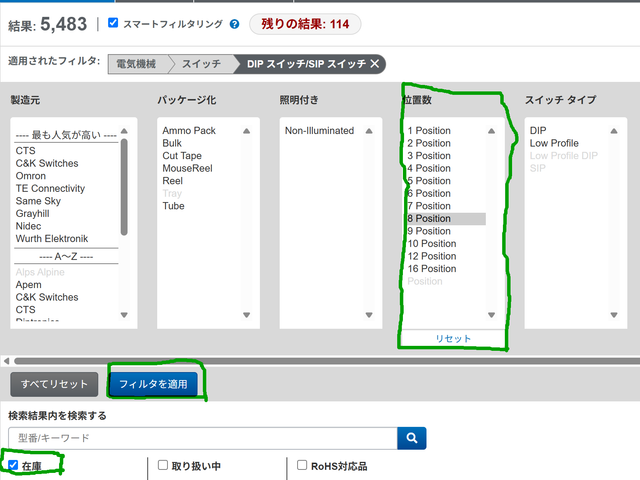640x480 pixels.
Task: Click the illuminated list up arrow
Action: [x=369, y=131]
